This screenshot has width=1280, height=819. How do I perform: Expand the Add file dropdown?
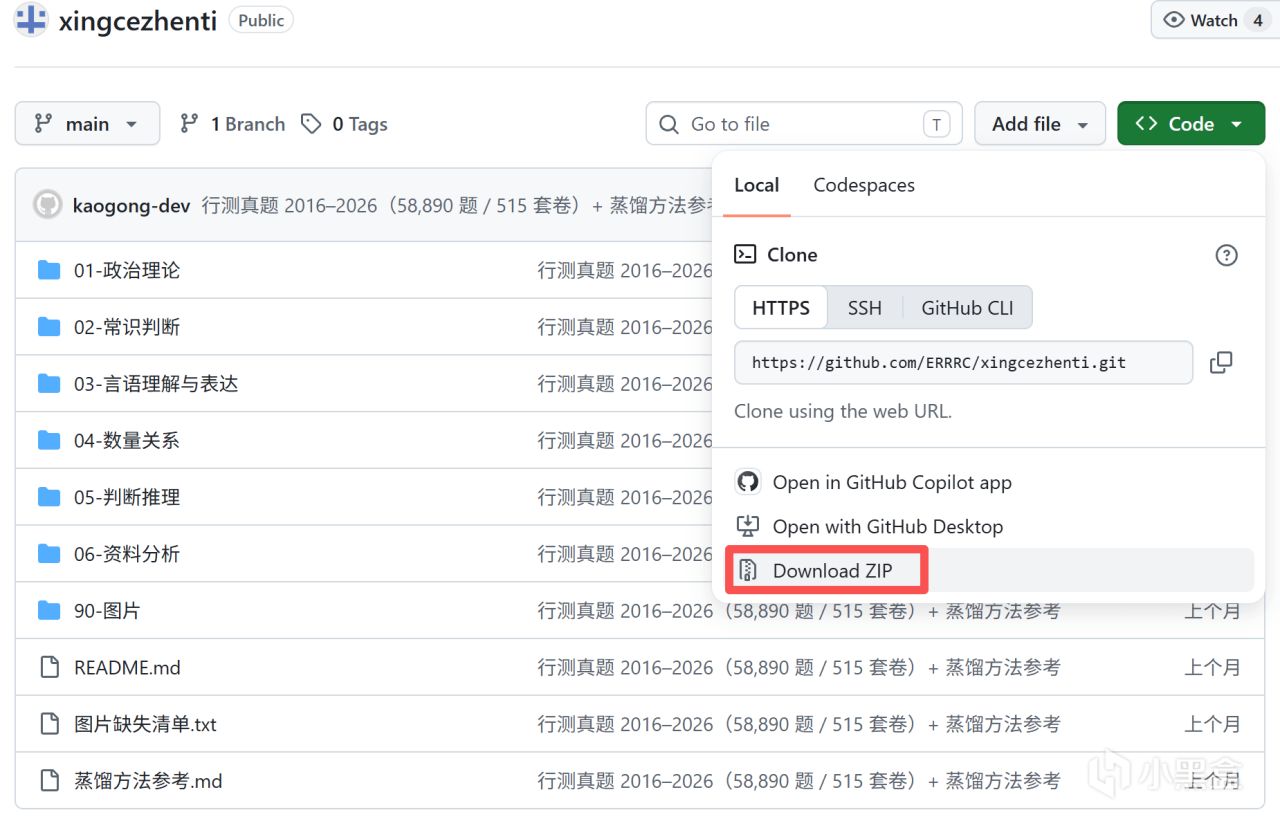click(1040, 124)
